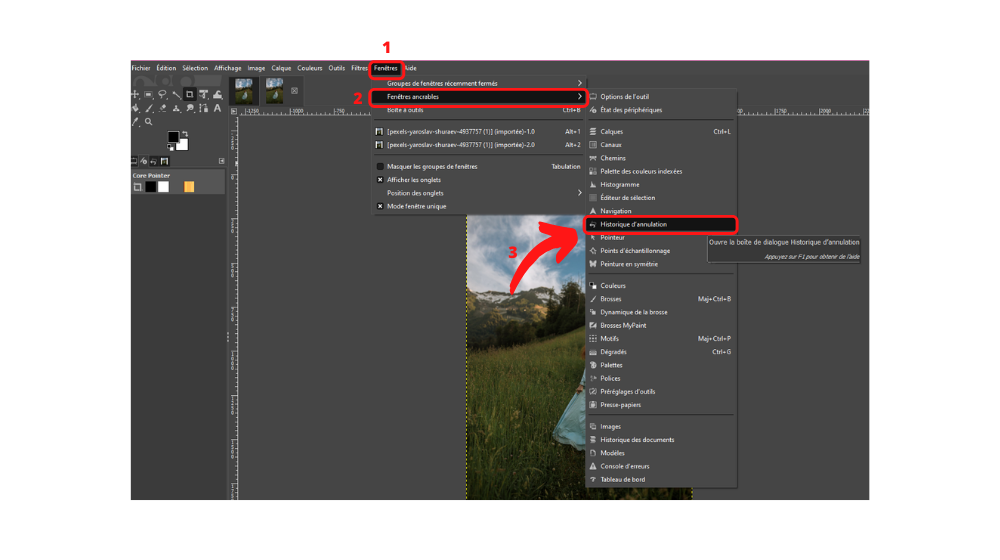Select the Free Select lasso tool
This screenshot has height=560, width=1000.
pos(162,94)
